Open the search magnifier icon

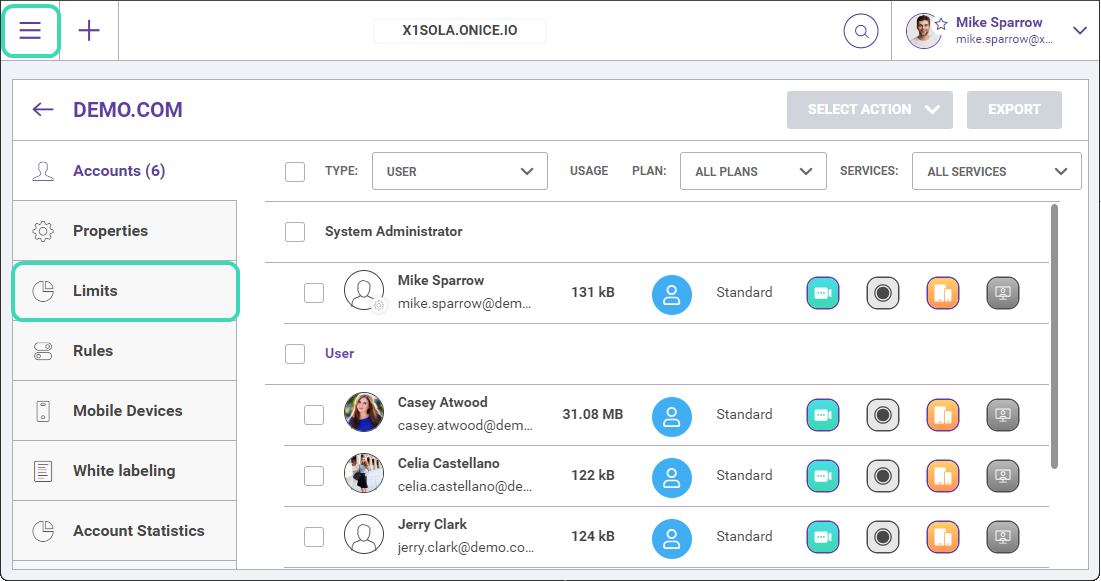point(861,31)
